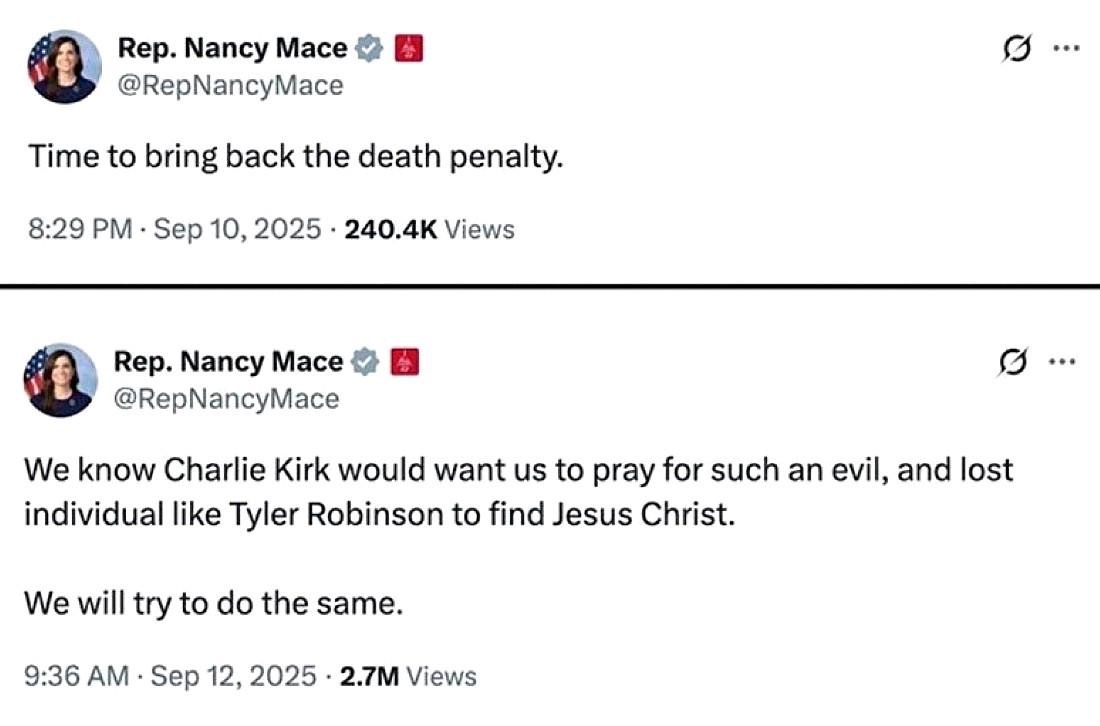Open the @RepNancyMace handle on the death penalty tweet
The image size is (1100, 726).
coord(230,86)
